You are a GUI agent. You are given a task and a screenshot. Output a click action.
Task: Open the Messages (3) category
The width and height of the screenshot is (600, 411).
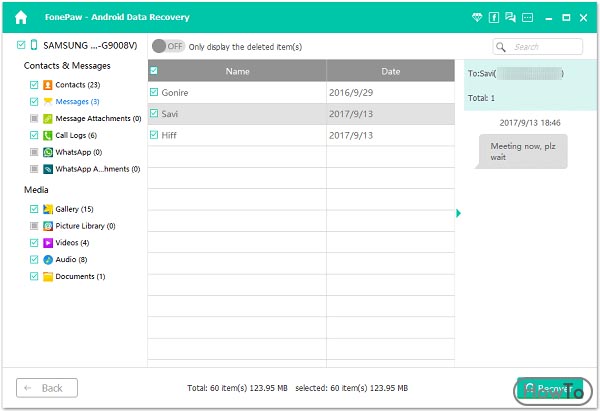pyautogui.click(x=77, y=101)
